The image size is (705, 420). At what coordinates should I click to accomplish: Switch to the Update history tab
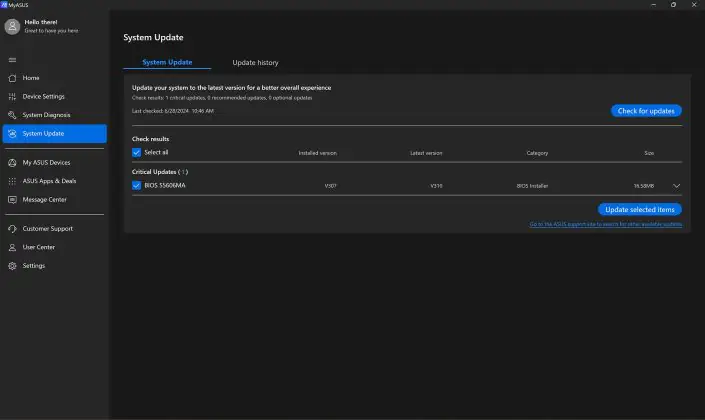255,63
